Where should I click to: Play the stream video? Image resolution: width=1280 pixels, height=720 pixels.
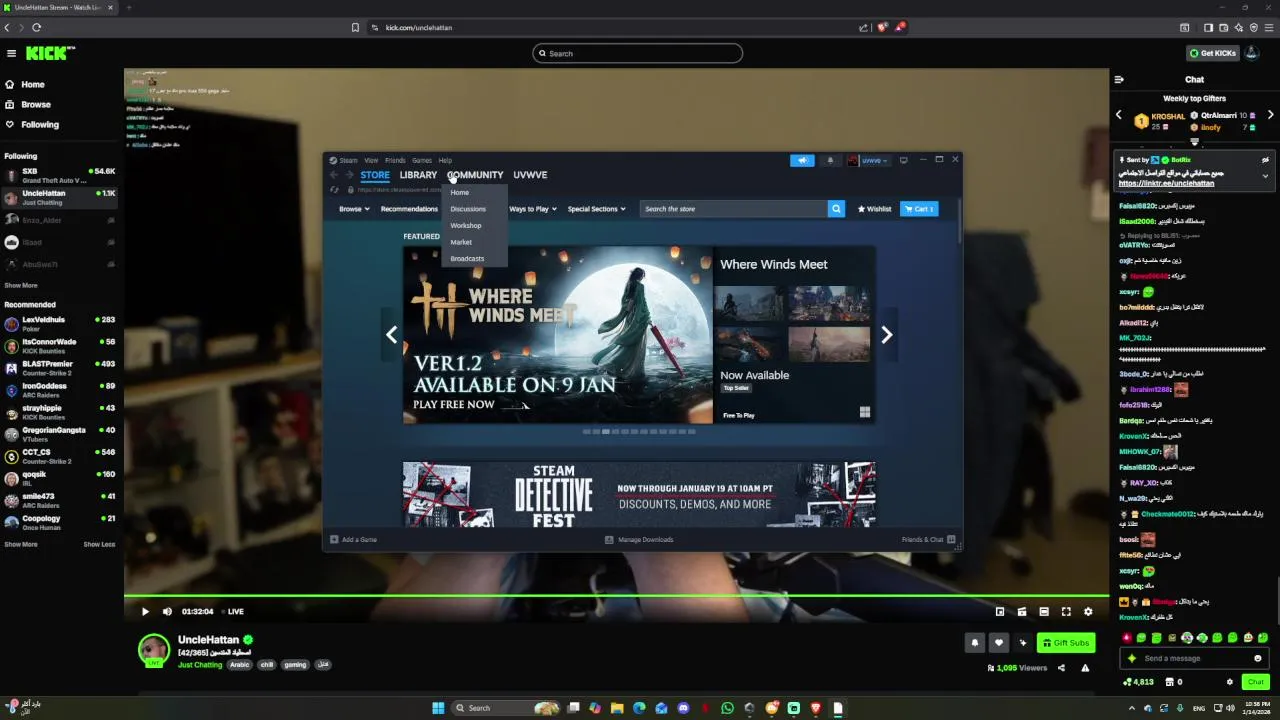click(x=145, y=611)
